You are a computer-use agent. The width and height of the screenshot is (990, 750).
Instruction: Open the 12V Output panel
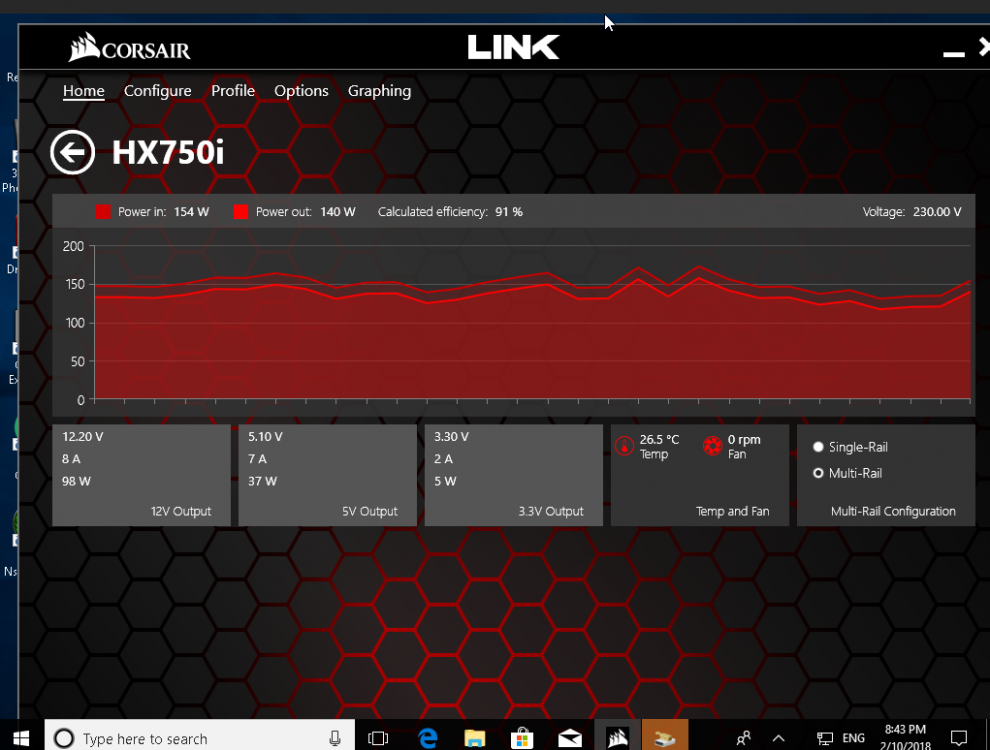pyautogui.click(x=141, y=475)
